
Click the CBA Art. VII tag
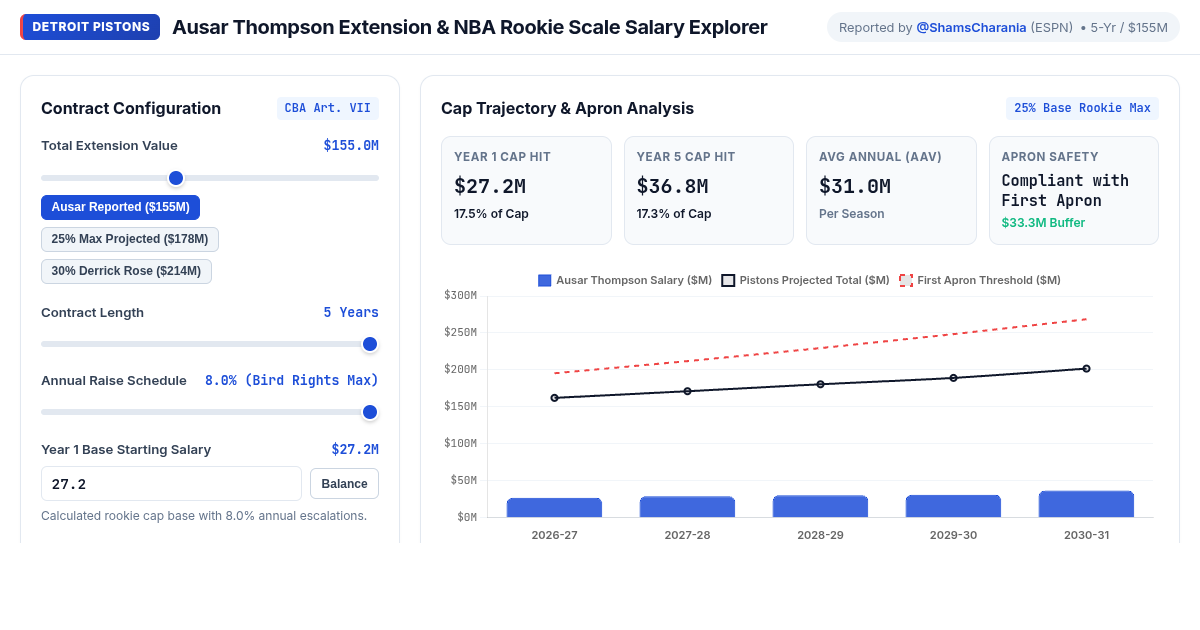coord(328,108)
